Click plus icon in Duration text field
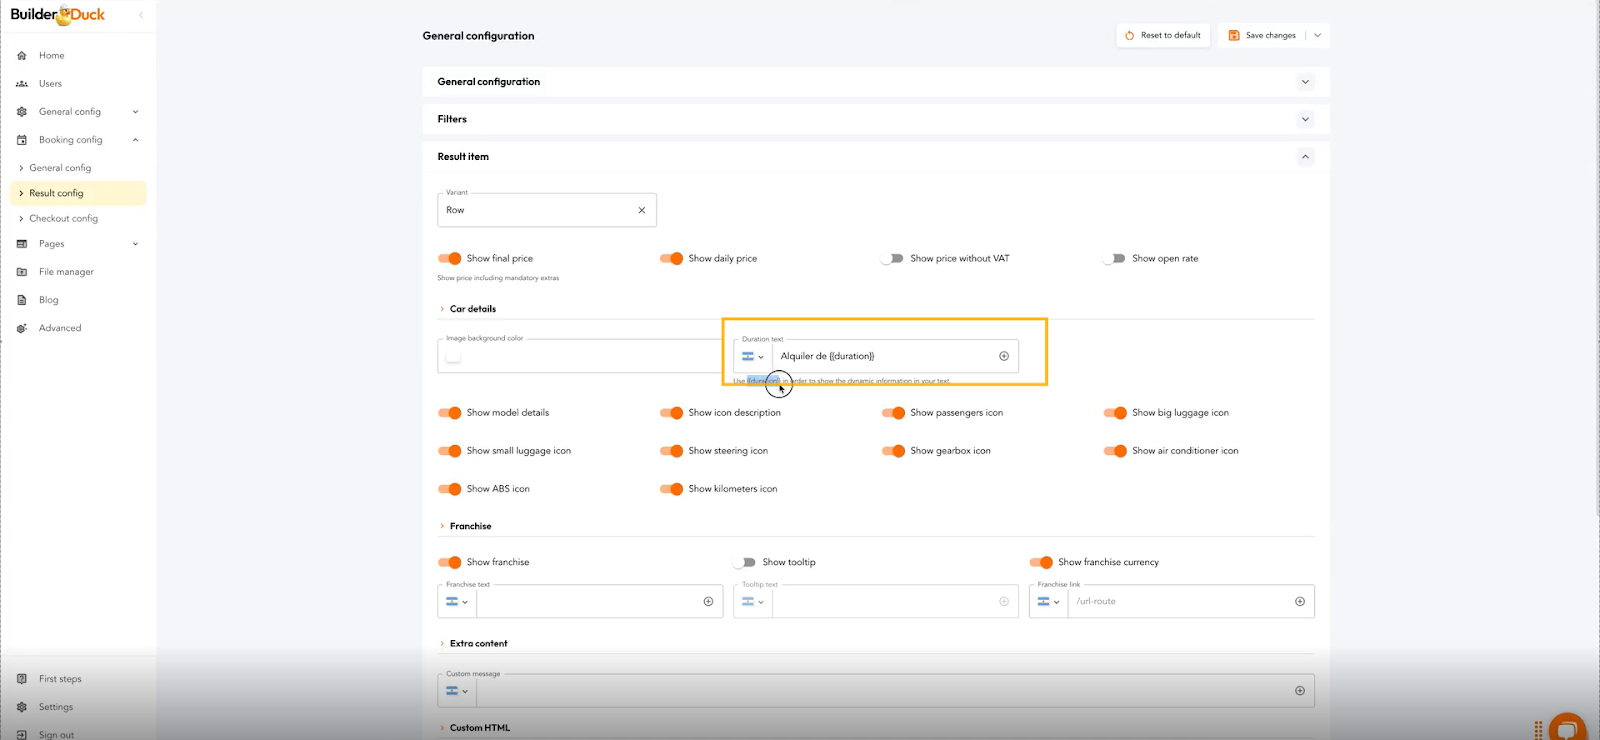The height and width of the screenshot is (740, 1600). tap(1004, 356)
